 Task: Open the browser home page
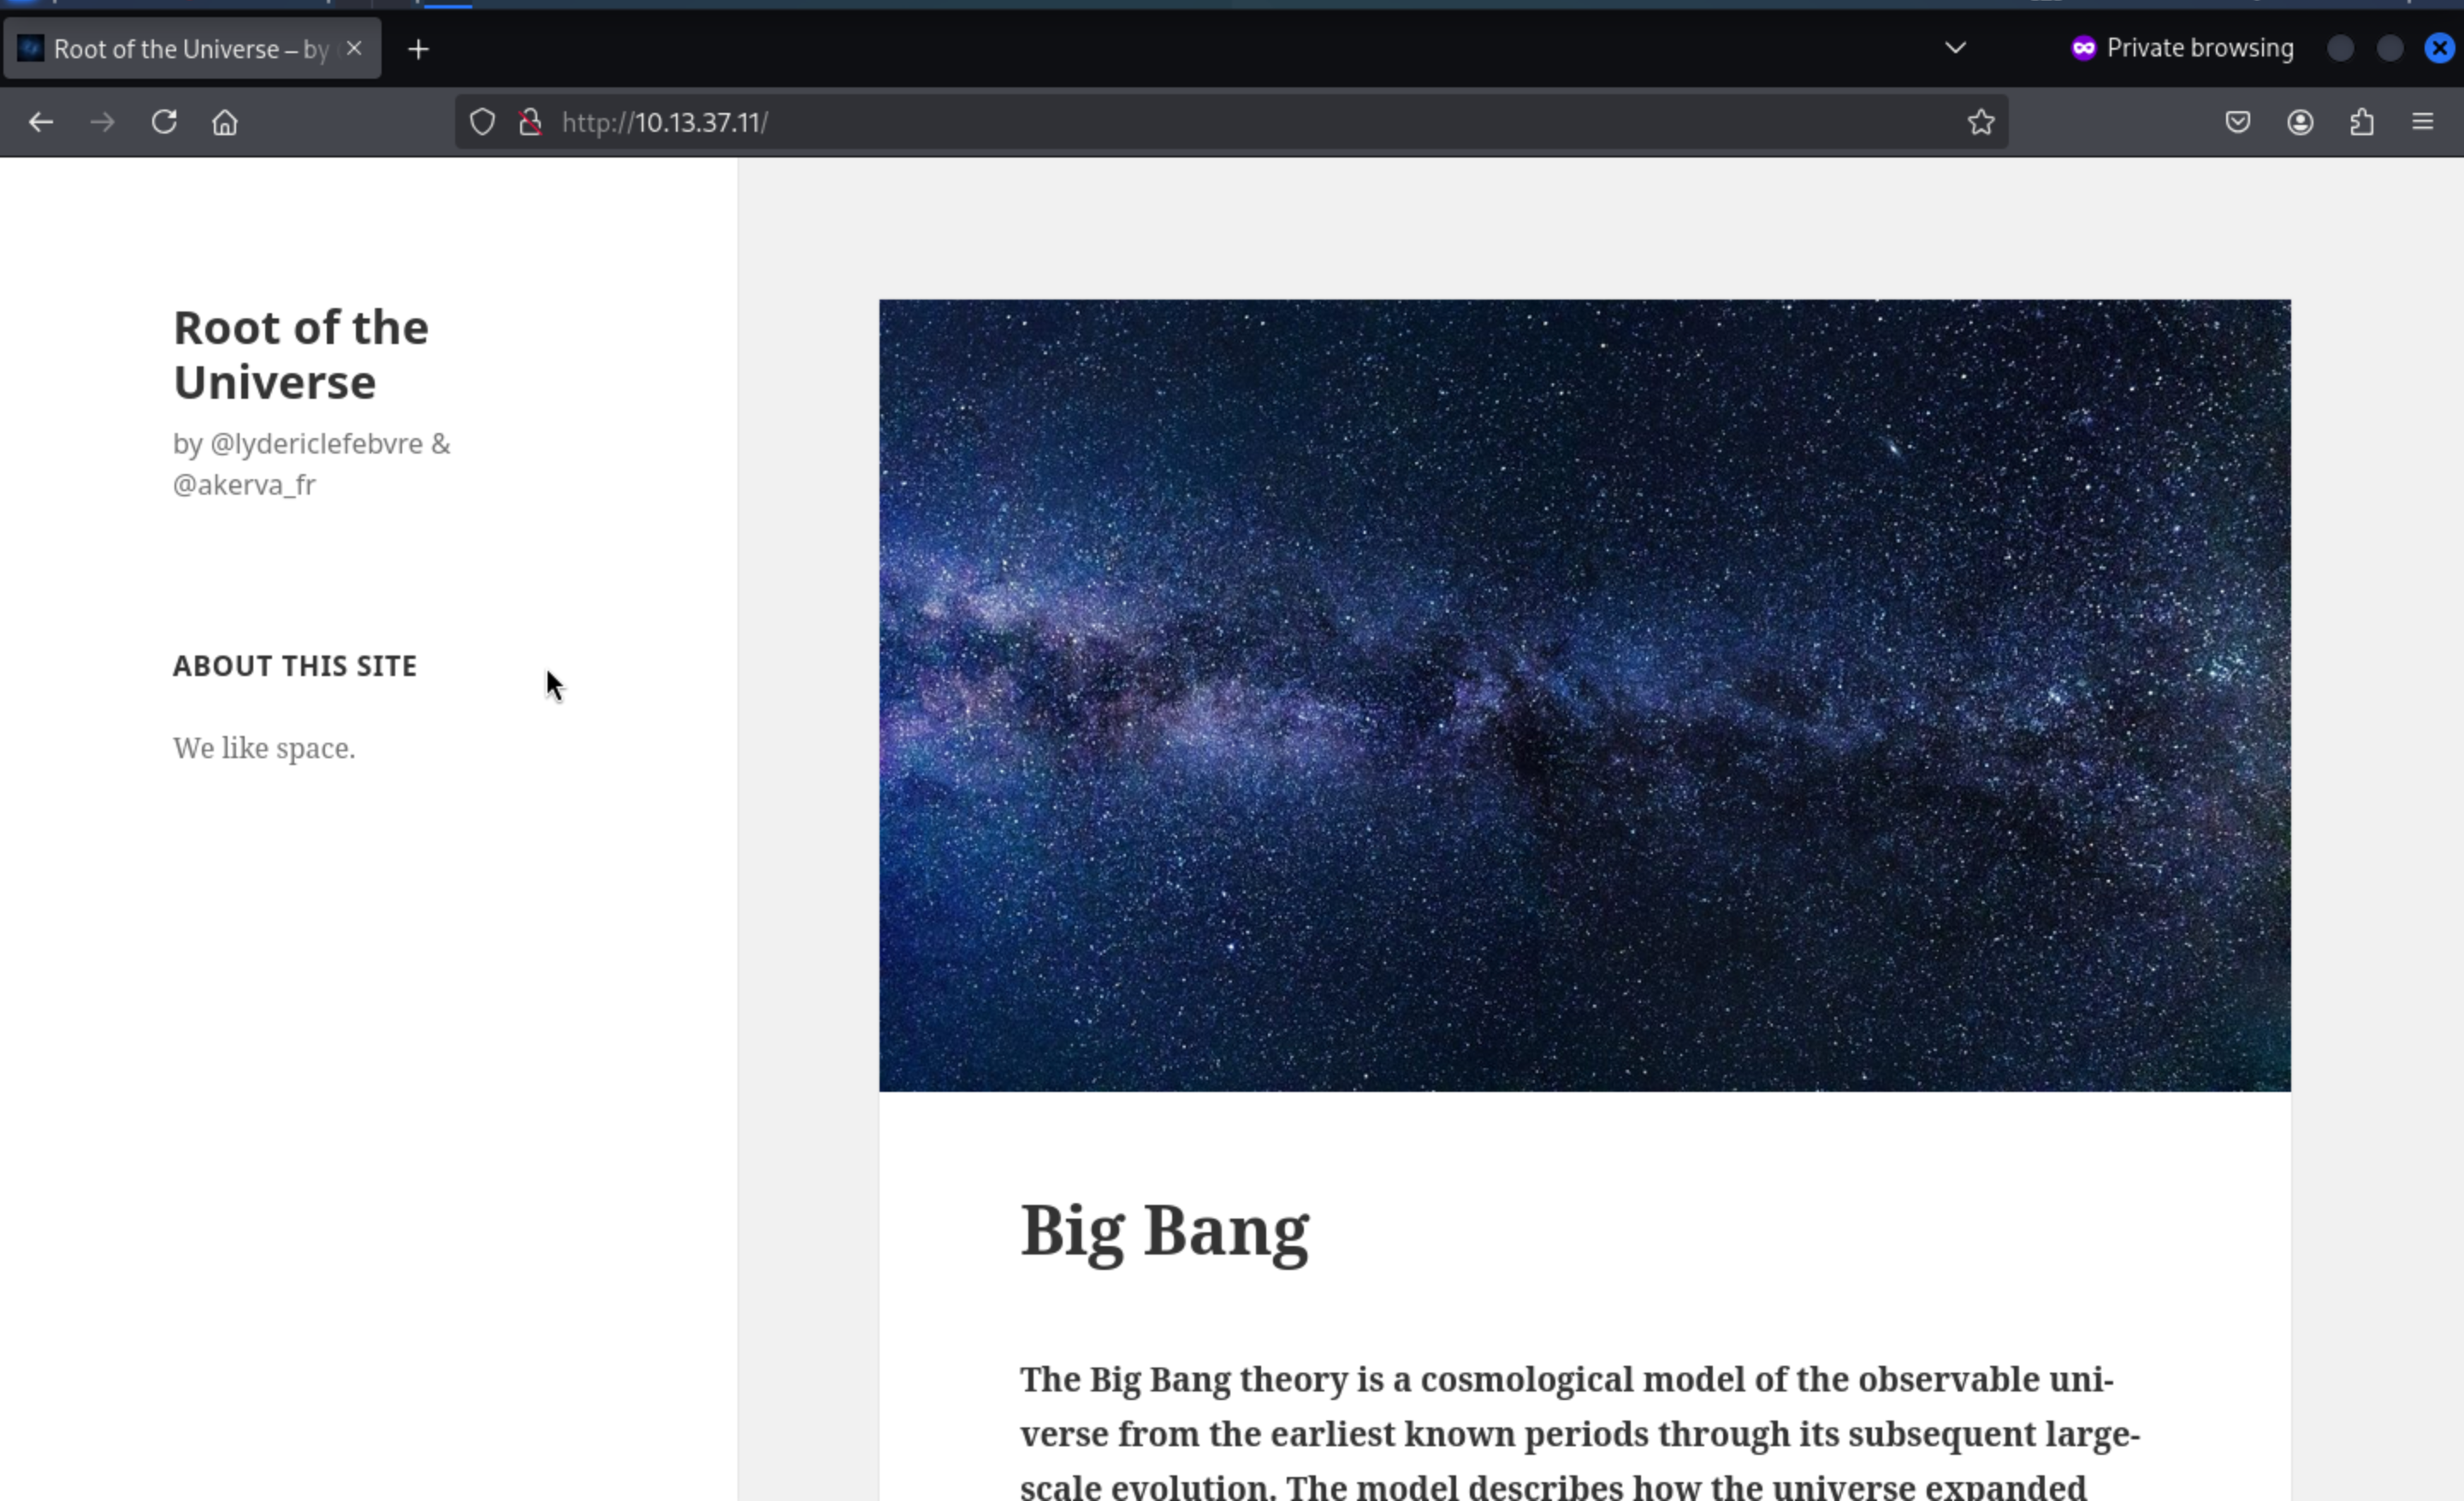(225, 122)
